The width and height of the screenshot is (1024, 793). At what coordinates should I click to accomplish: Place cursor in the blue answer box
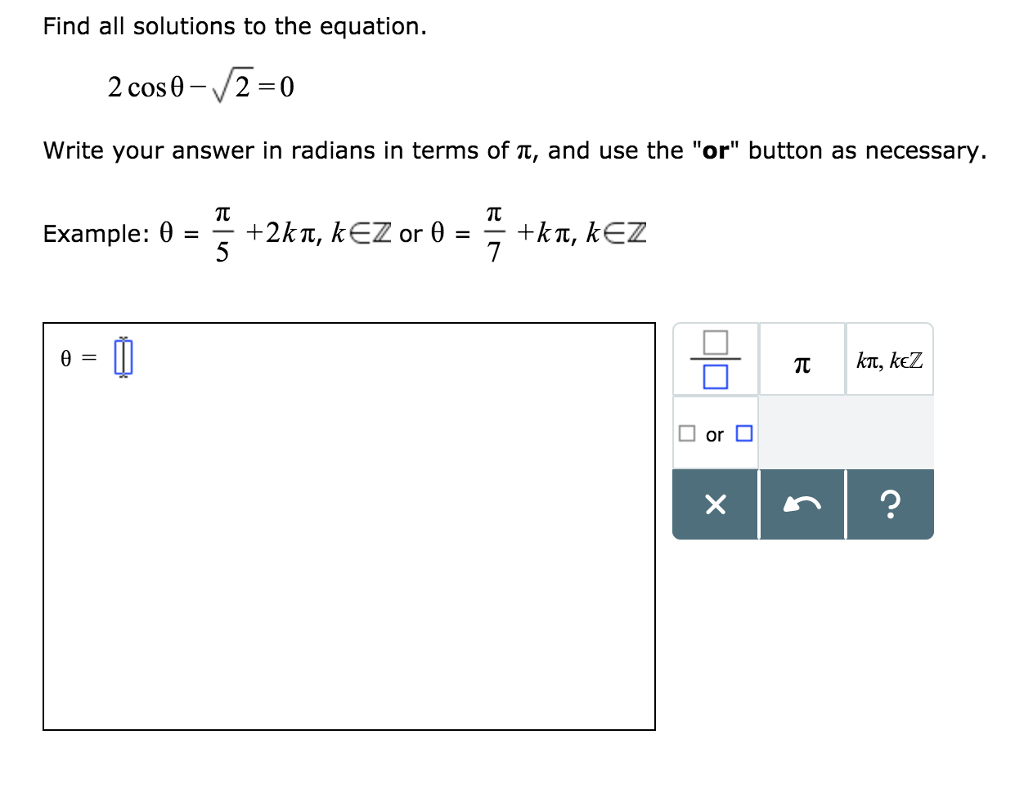[121, 357]
